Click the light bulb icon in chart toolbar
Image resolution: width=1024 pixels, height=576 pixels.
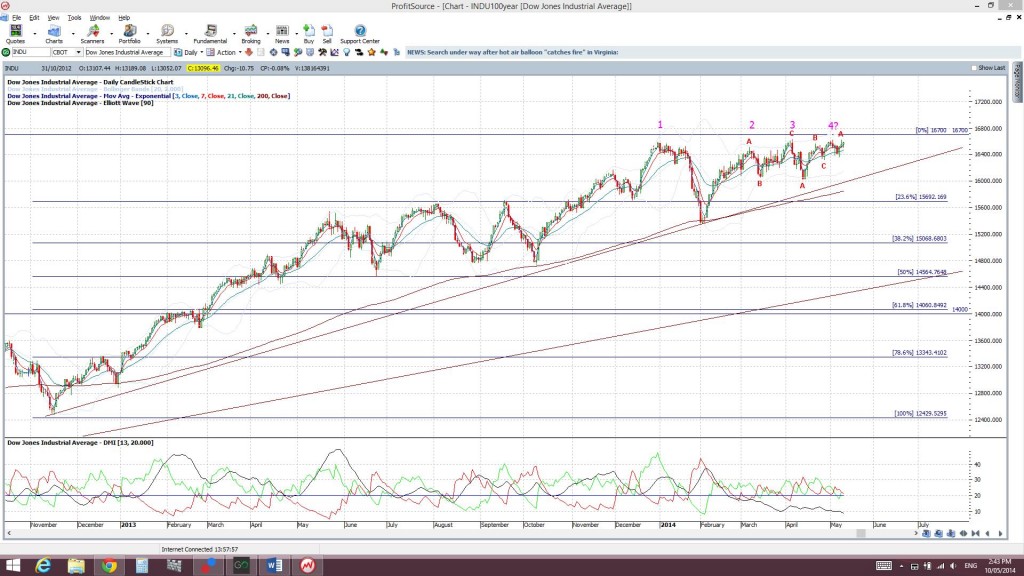(x=347, y=52)
